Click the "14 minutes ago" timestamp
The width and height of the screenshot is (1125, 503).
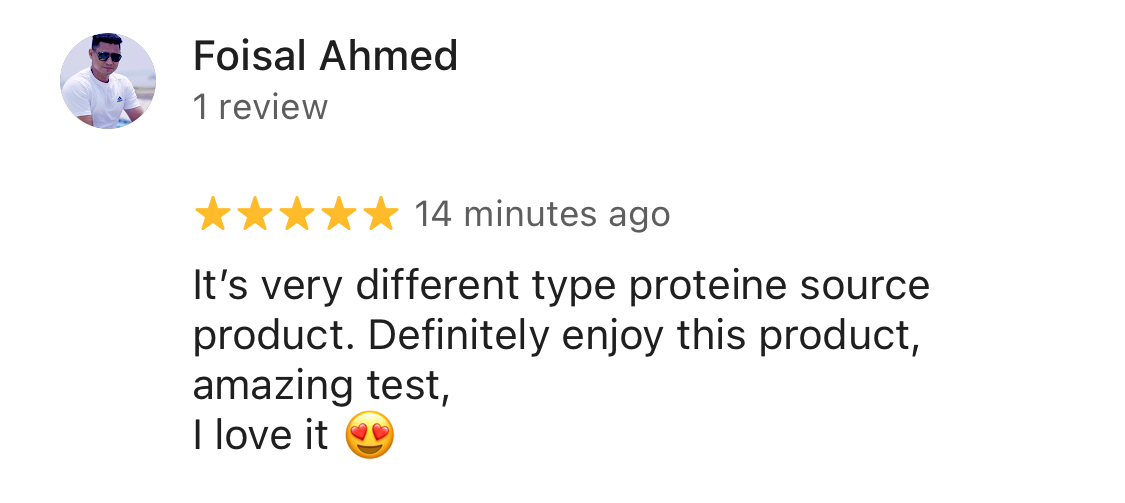click(542, 214)
